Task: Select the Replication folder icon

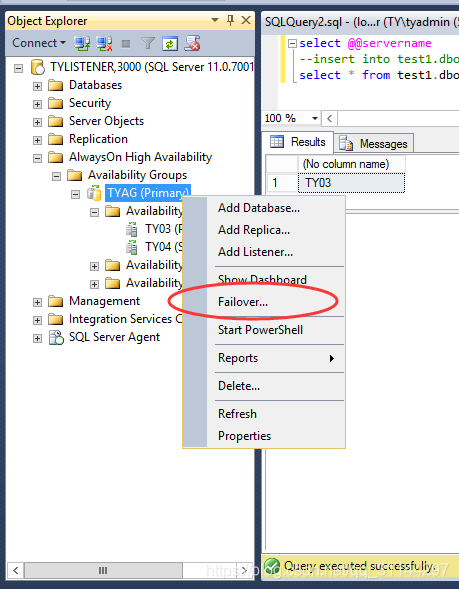Action: pyautogui.click(x=56, y=139)
